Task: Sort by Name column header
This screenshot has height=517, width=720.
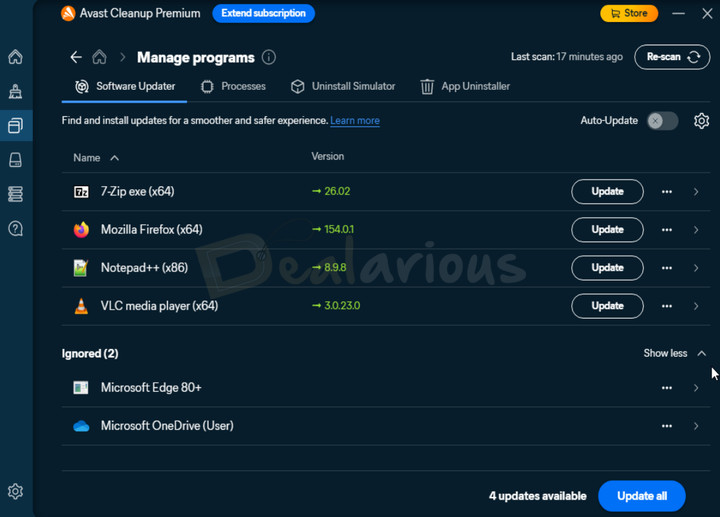Action: point(96,158)
